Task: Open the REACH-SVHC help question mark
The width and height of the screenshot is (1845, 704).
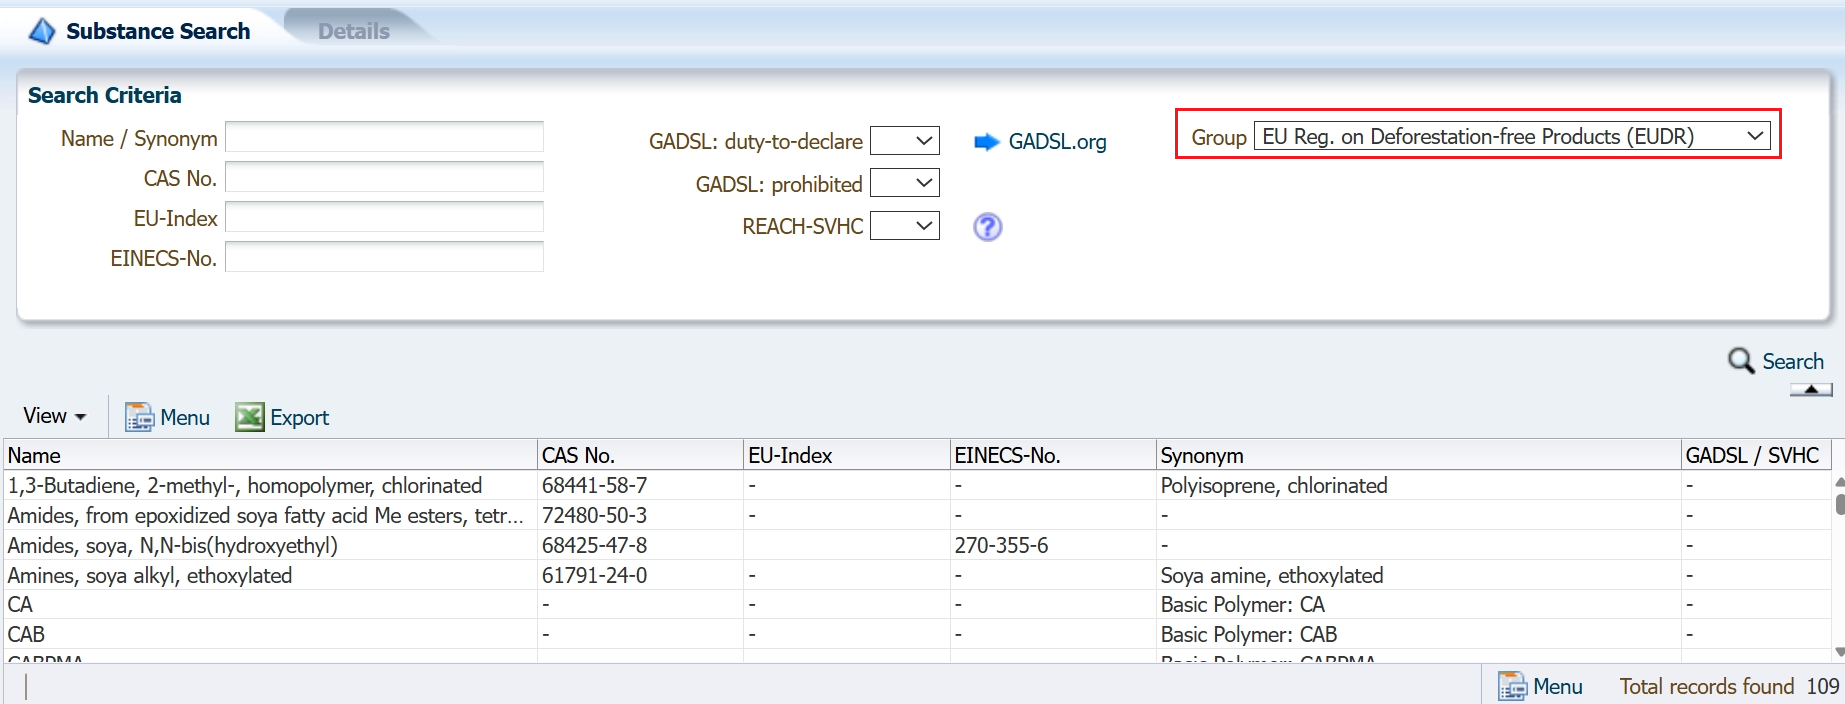Action: click(x=987, y=227)
